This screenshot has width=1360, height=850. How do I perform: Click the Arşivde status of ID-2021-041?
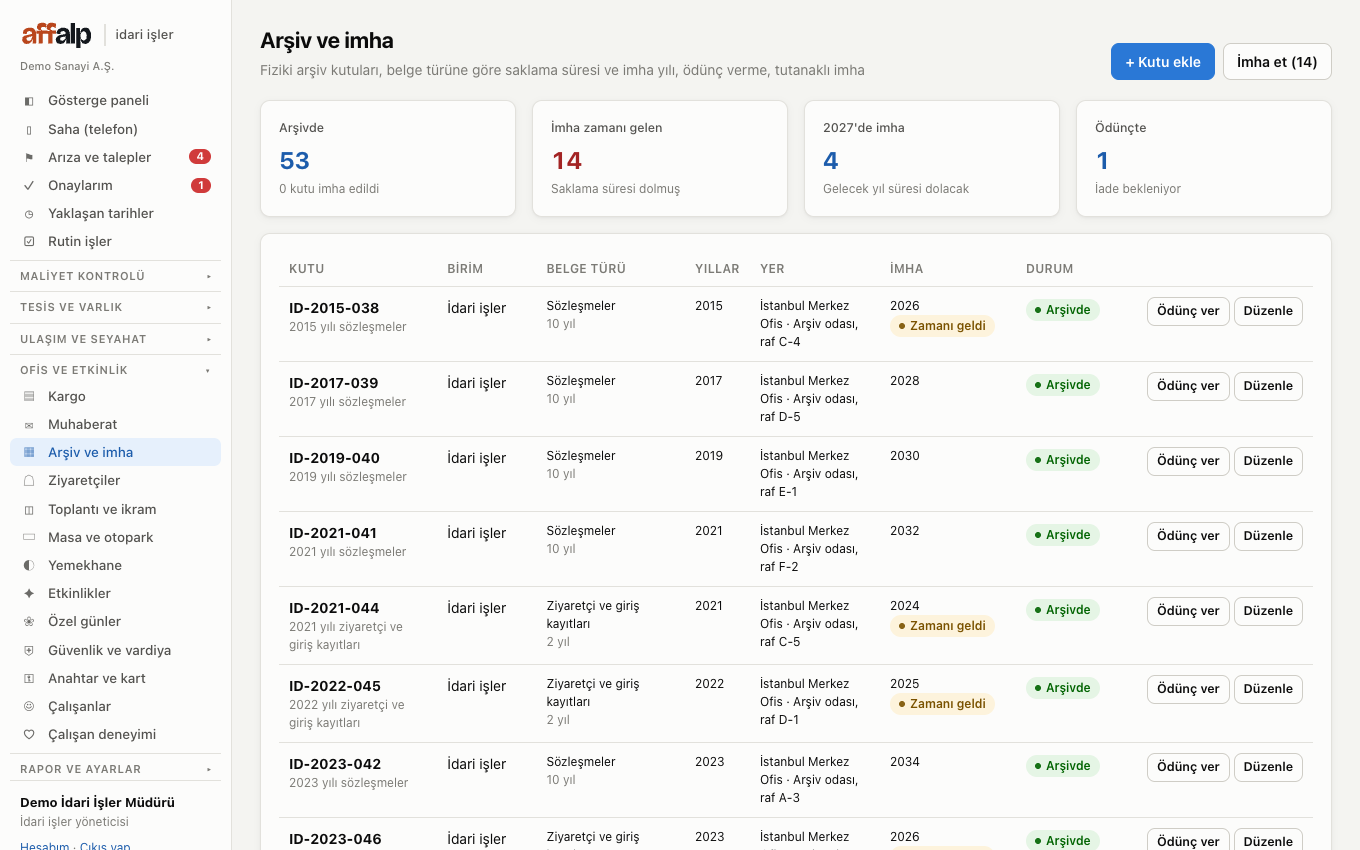[x=1063, y=535]
